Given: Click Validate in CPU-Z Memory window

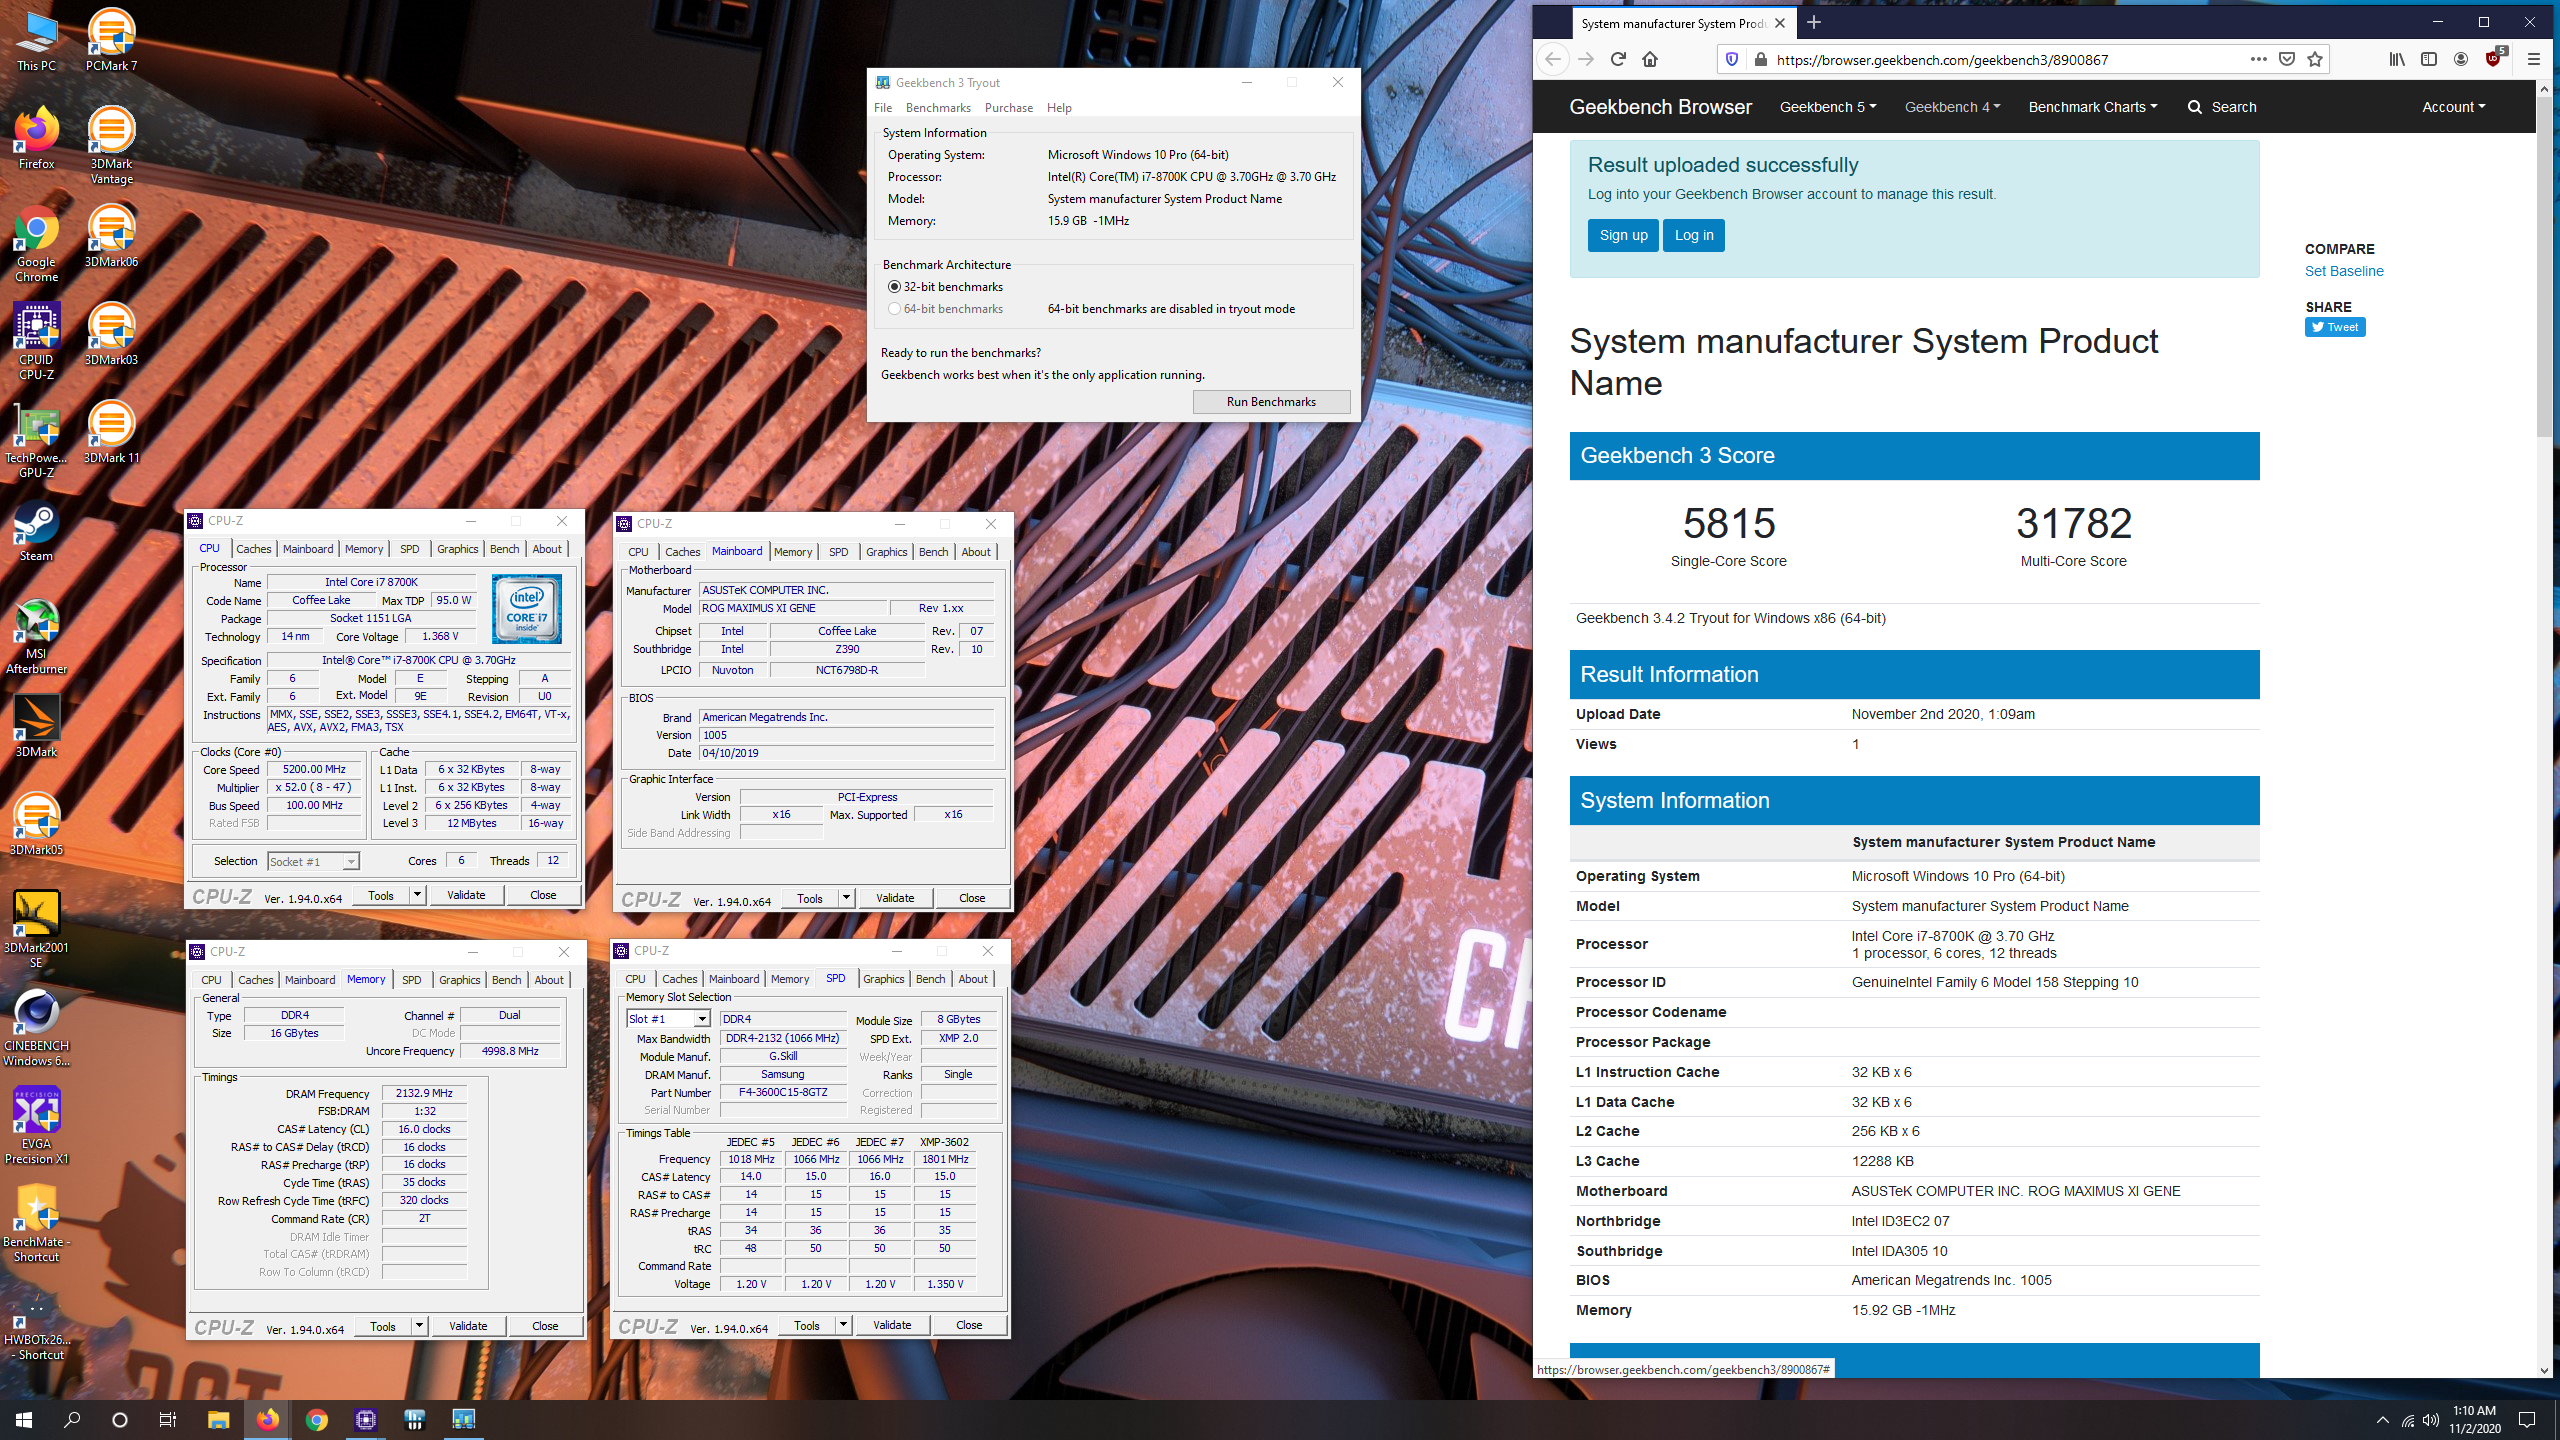Looking at the screenshot, I should tap(468, 1326).
